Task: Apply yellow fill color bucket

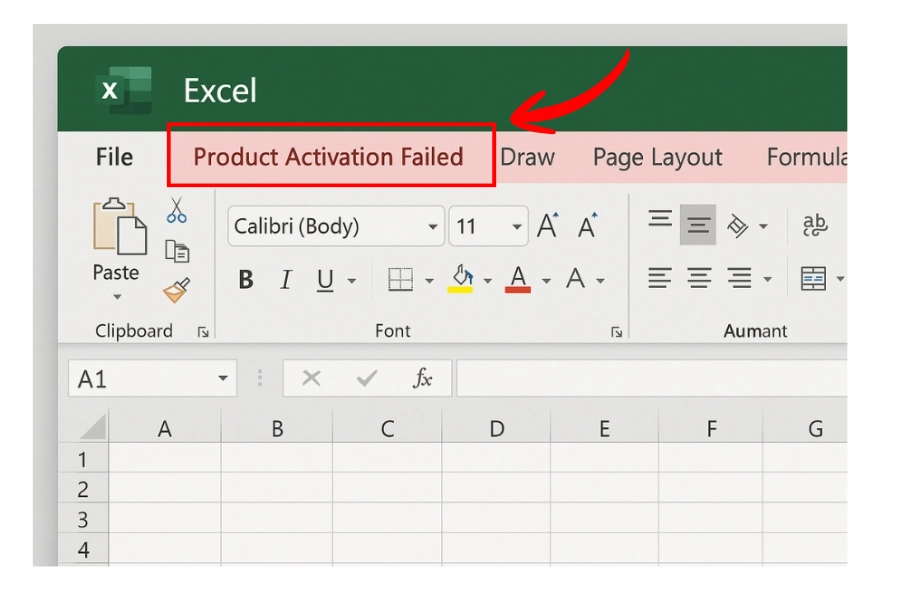Action: click(461, 279)
